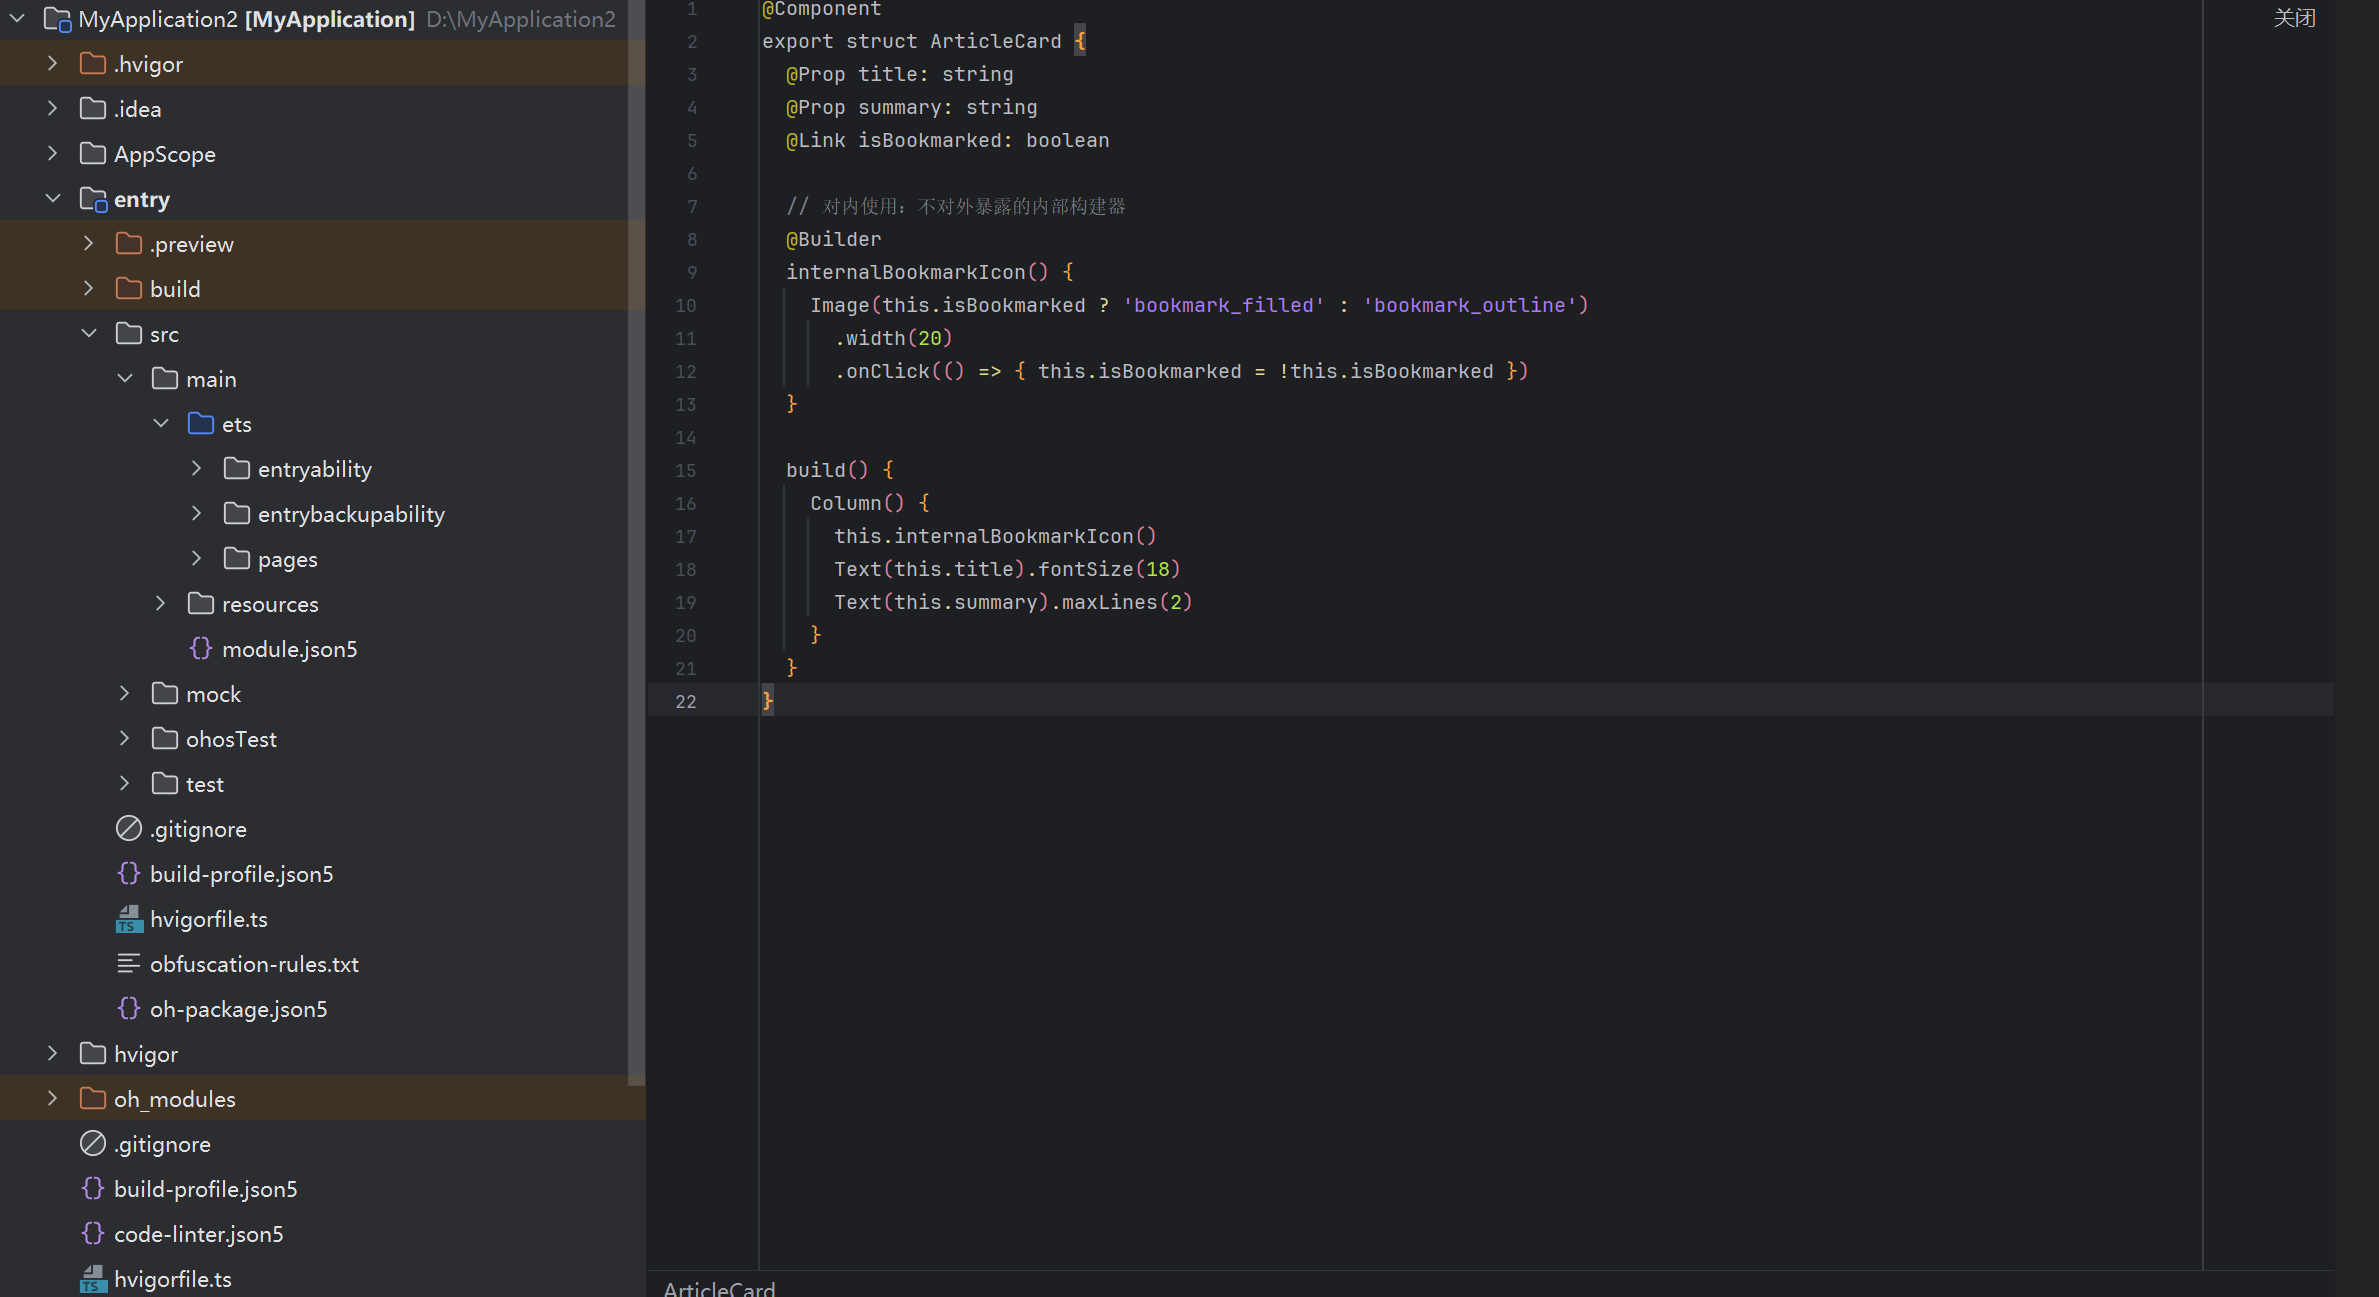
Task: Click the 关闭 close button
Action: (x=2294, y=18)
